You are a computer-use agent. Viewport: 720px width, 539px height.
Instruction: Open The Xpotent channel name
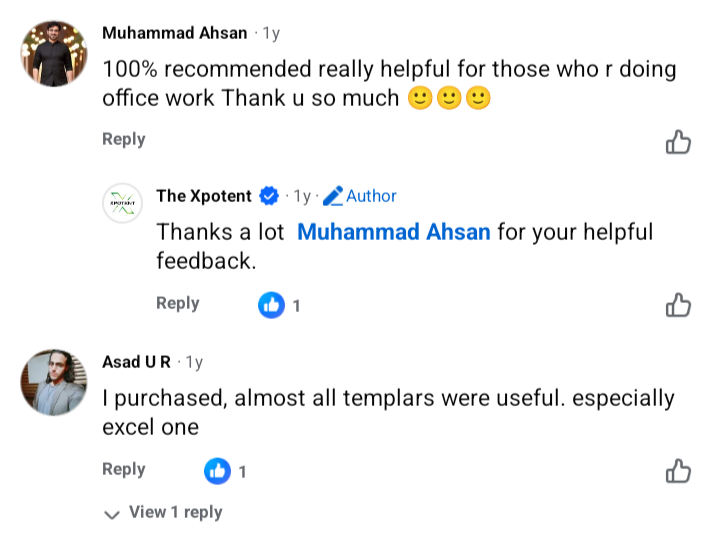click(x=204, y=196)
